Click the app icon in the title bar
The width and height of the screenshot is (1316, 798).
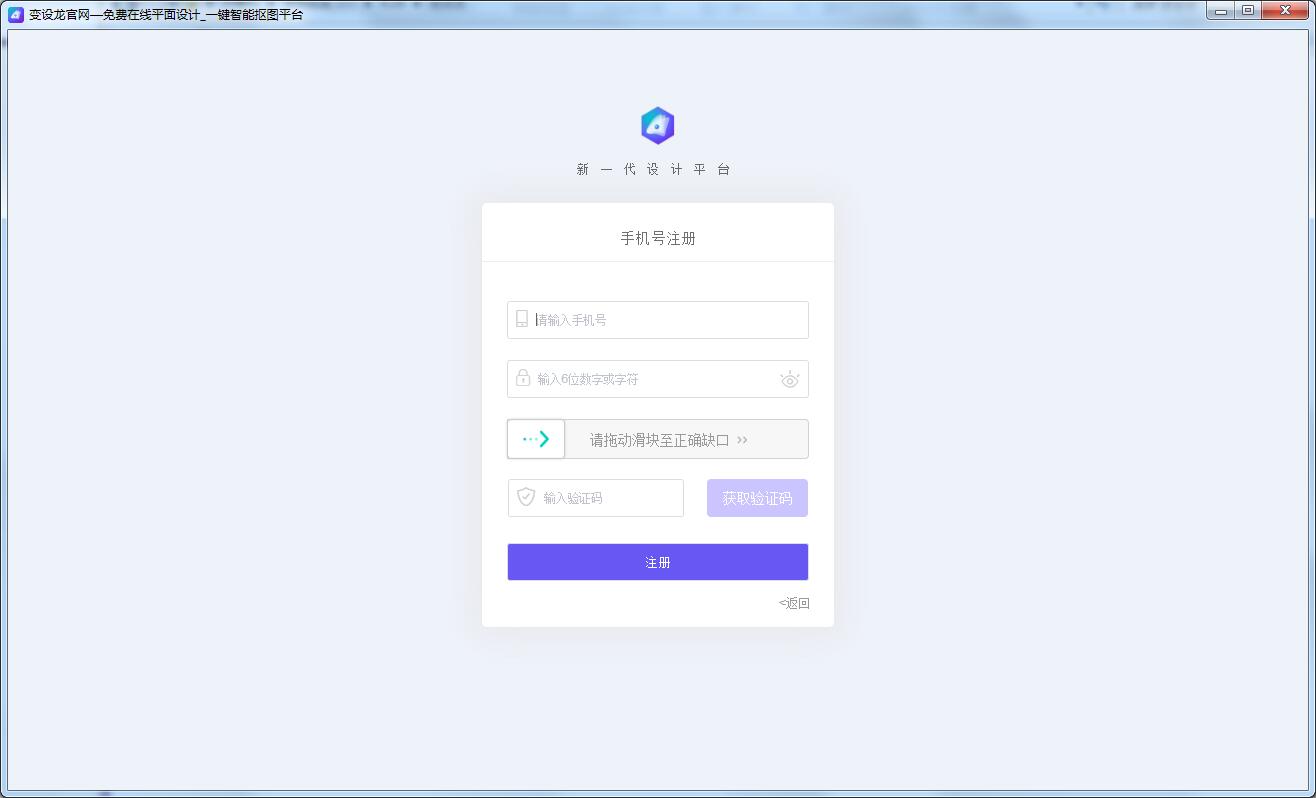point(16,14)
